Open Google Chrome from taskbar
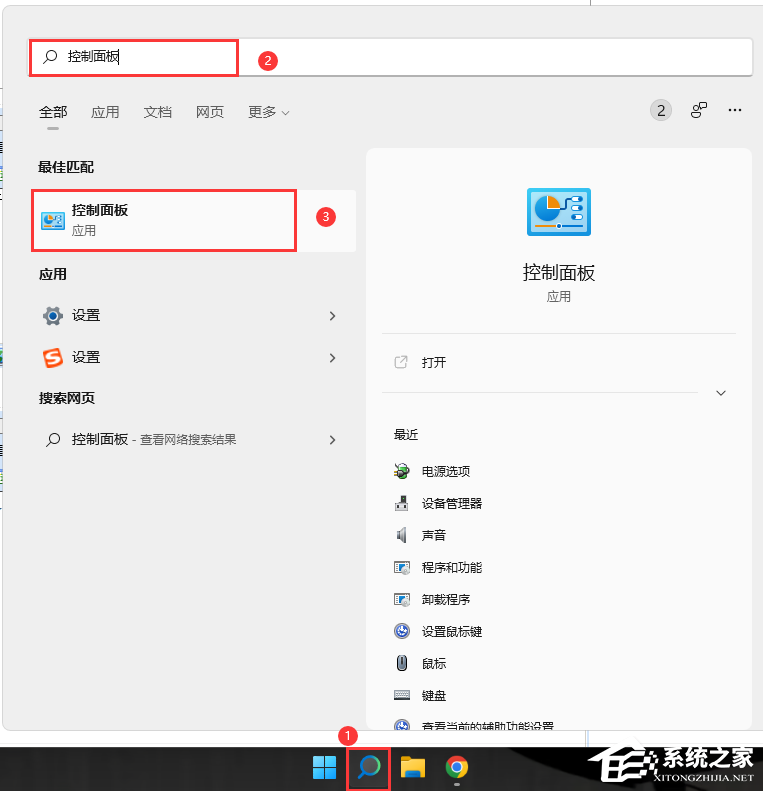This screenshot has height=791, width=763. coord(457,767)
